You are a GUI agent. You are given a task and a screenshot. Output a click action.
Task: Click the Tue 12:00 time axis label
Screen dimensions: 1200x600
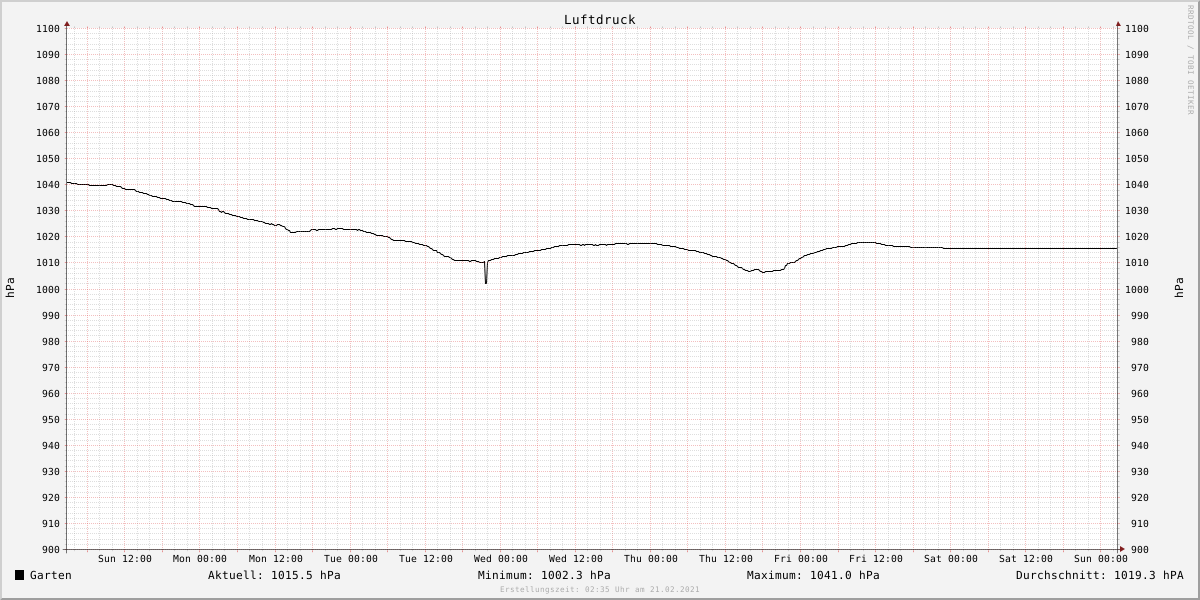point(426,559)
